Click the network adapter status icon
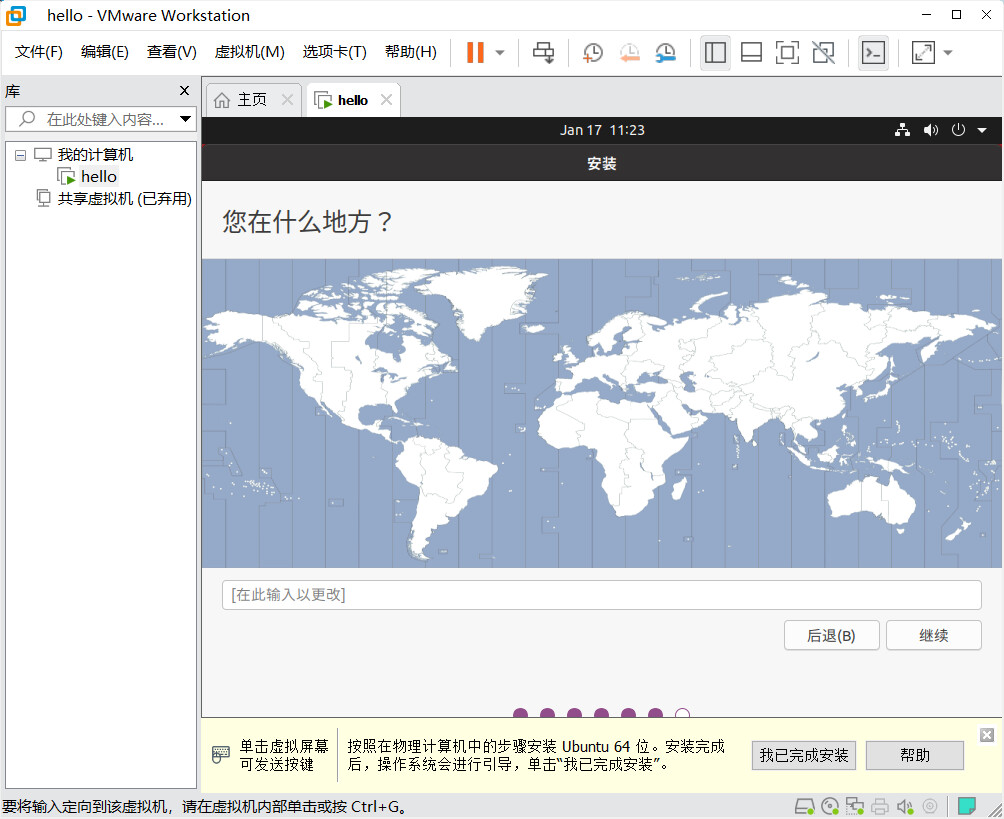1004x819 pixels. tap(854, 806)
